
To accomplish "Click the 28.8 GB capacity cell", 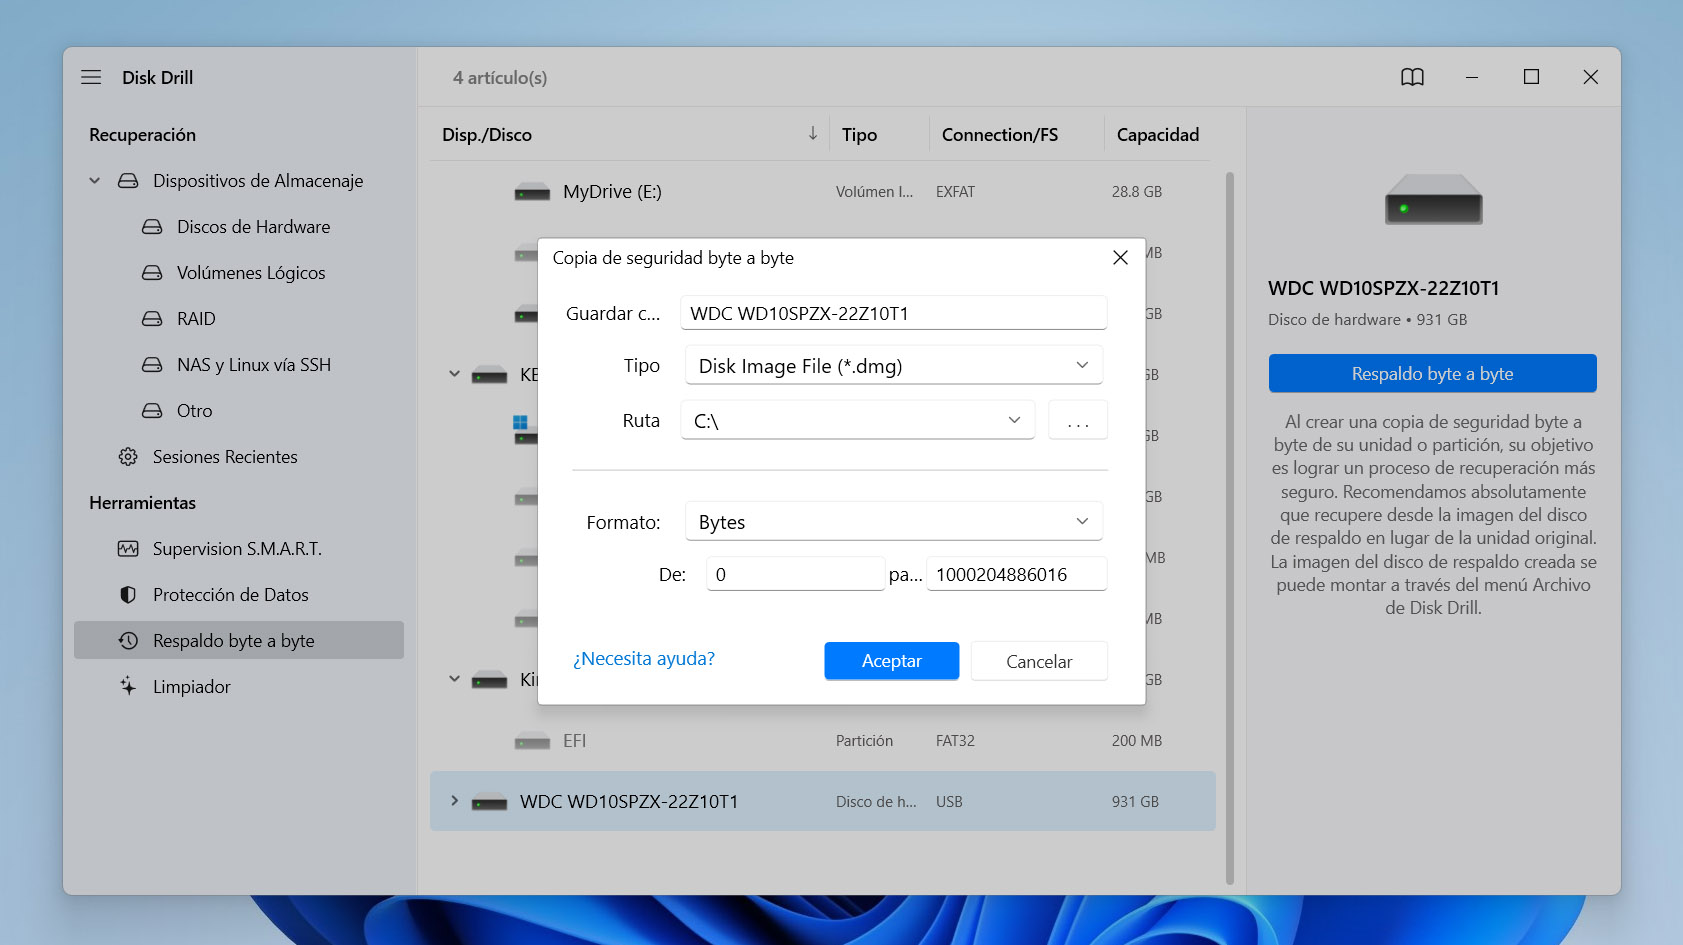I will [x=1137, y=192].
